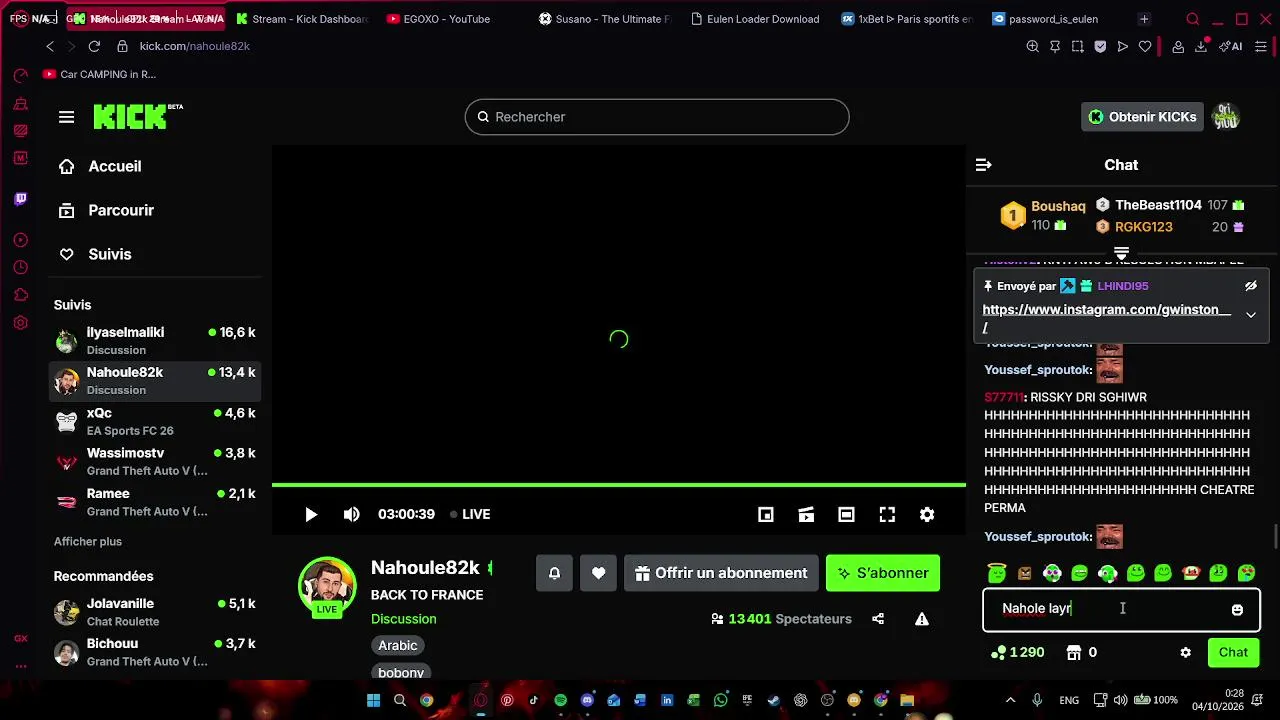1280x720 pixels.
Task: Go to Parcourir in the sidebar
Action: coord(106,210)
